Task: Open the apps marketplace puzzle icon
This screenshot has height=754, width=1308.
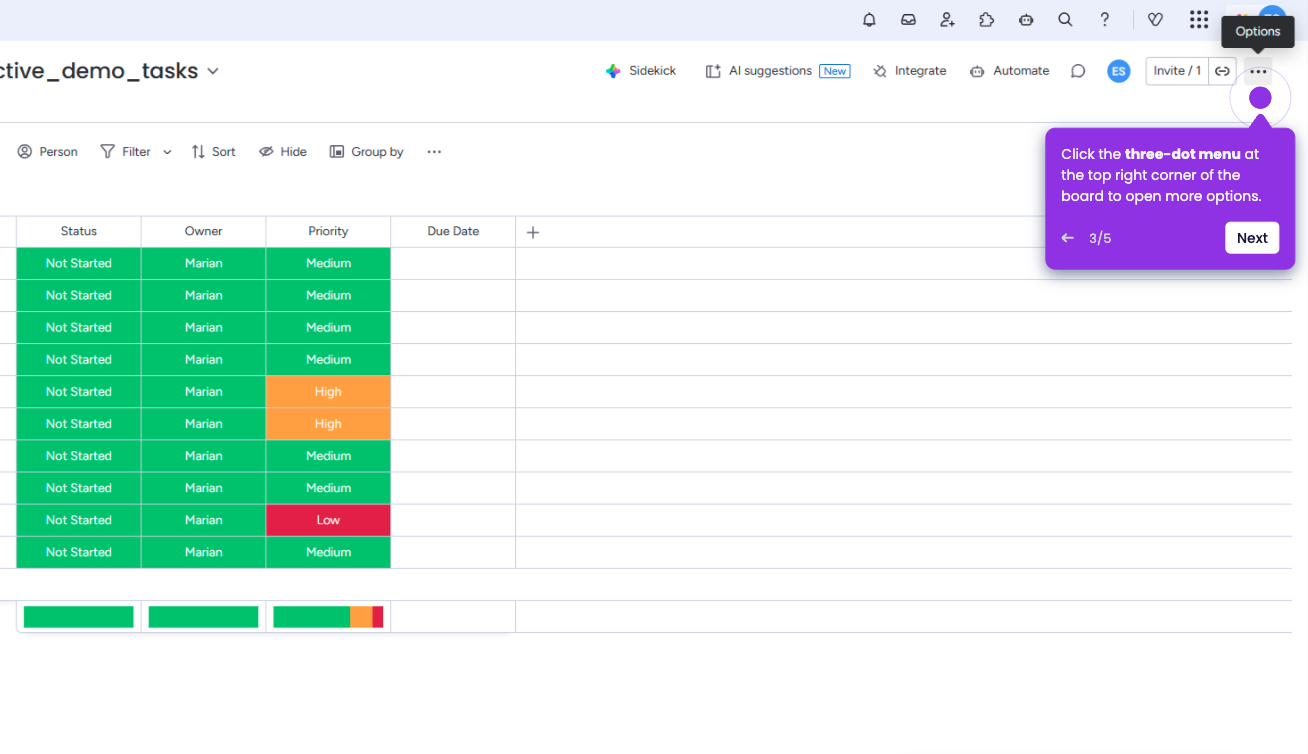Action: (987, 19)
